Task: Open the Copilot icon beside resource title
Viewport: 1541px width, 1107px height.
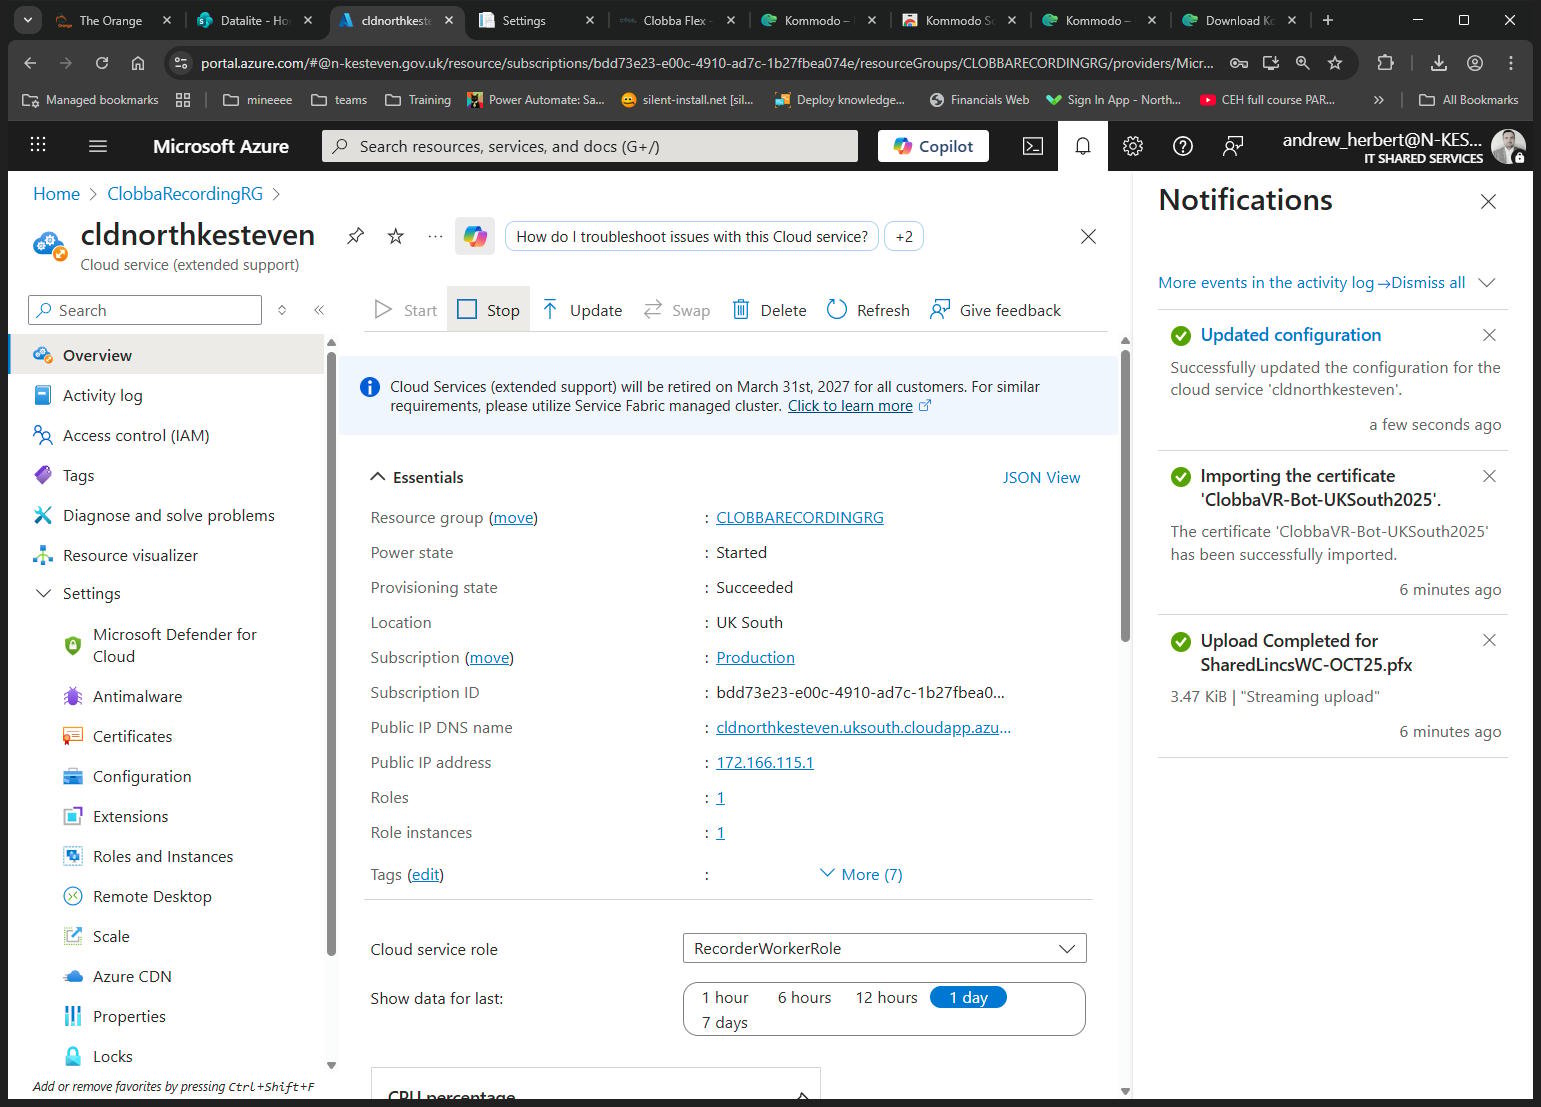Action: tap(475, 237)
